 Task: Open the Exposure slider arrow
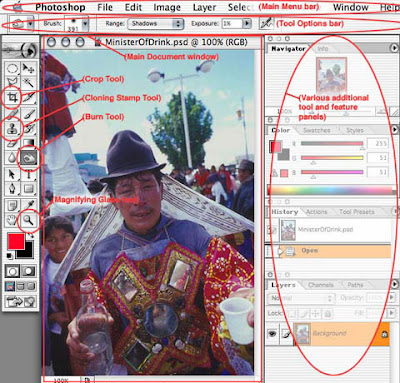pyautogui.click(x=247, y=23)
